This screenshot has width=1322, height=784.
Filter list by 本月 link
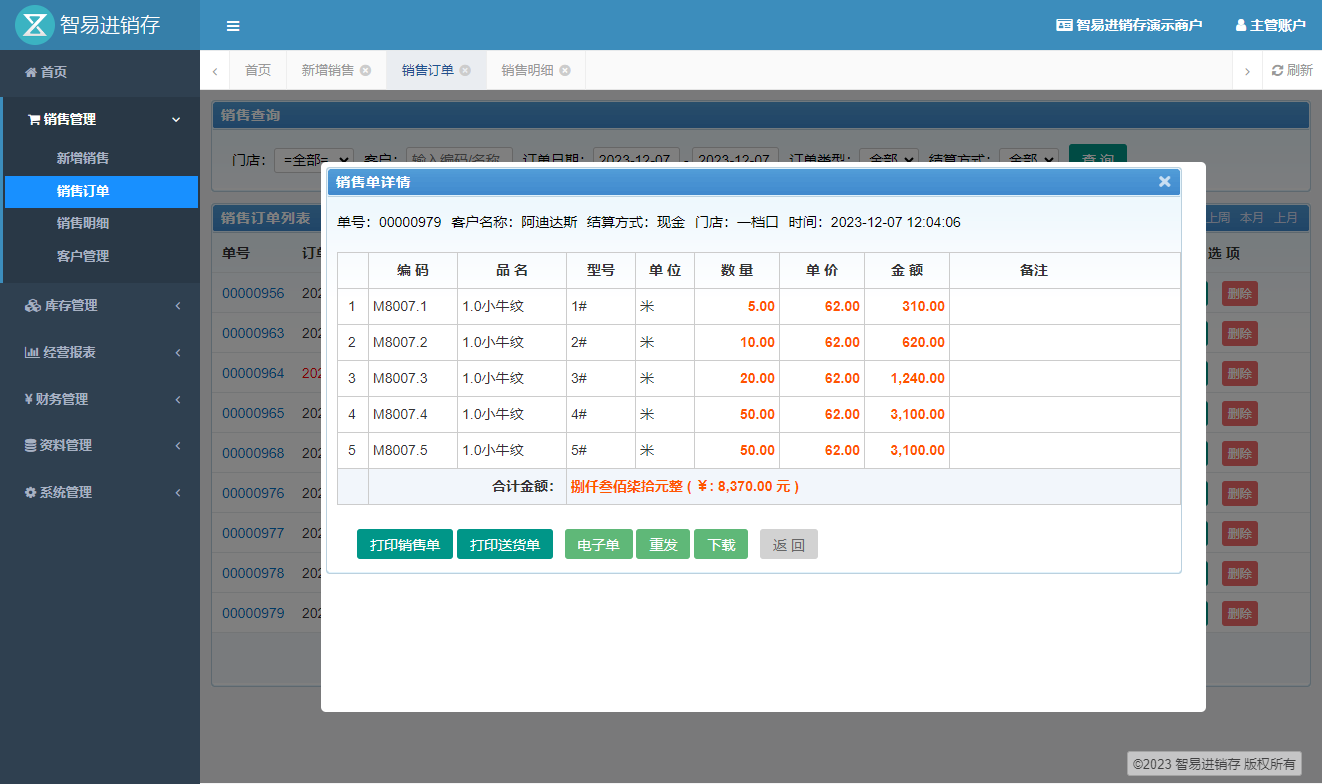(1252, 218)
